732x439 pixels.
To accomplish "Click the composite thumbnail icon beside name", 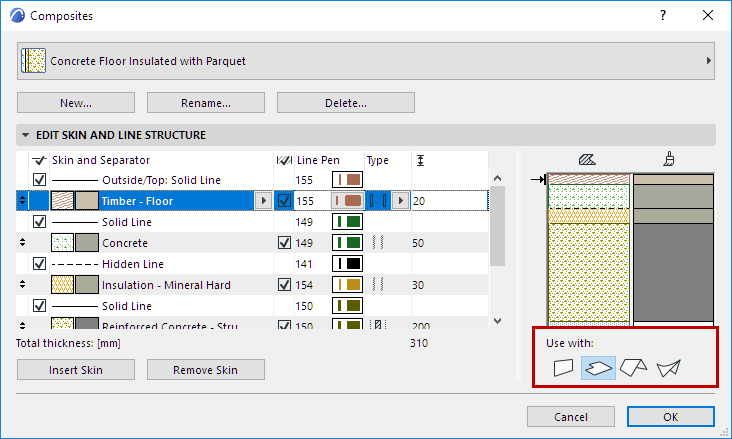I will coord(34,61).
